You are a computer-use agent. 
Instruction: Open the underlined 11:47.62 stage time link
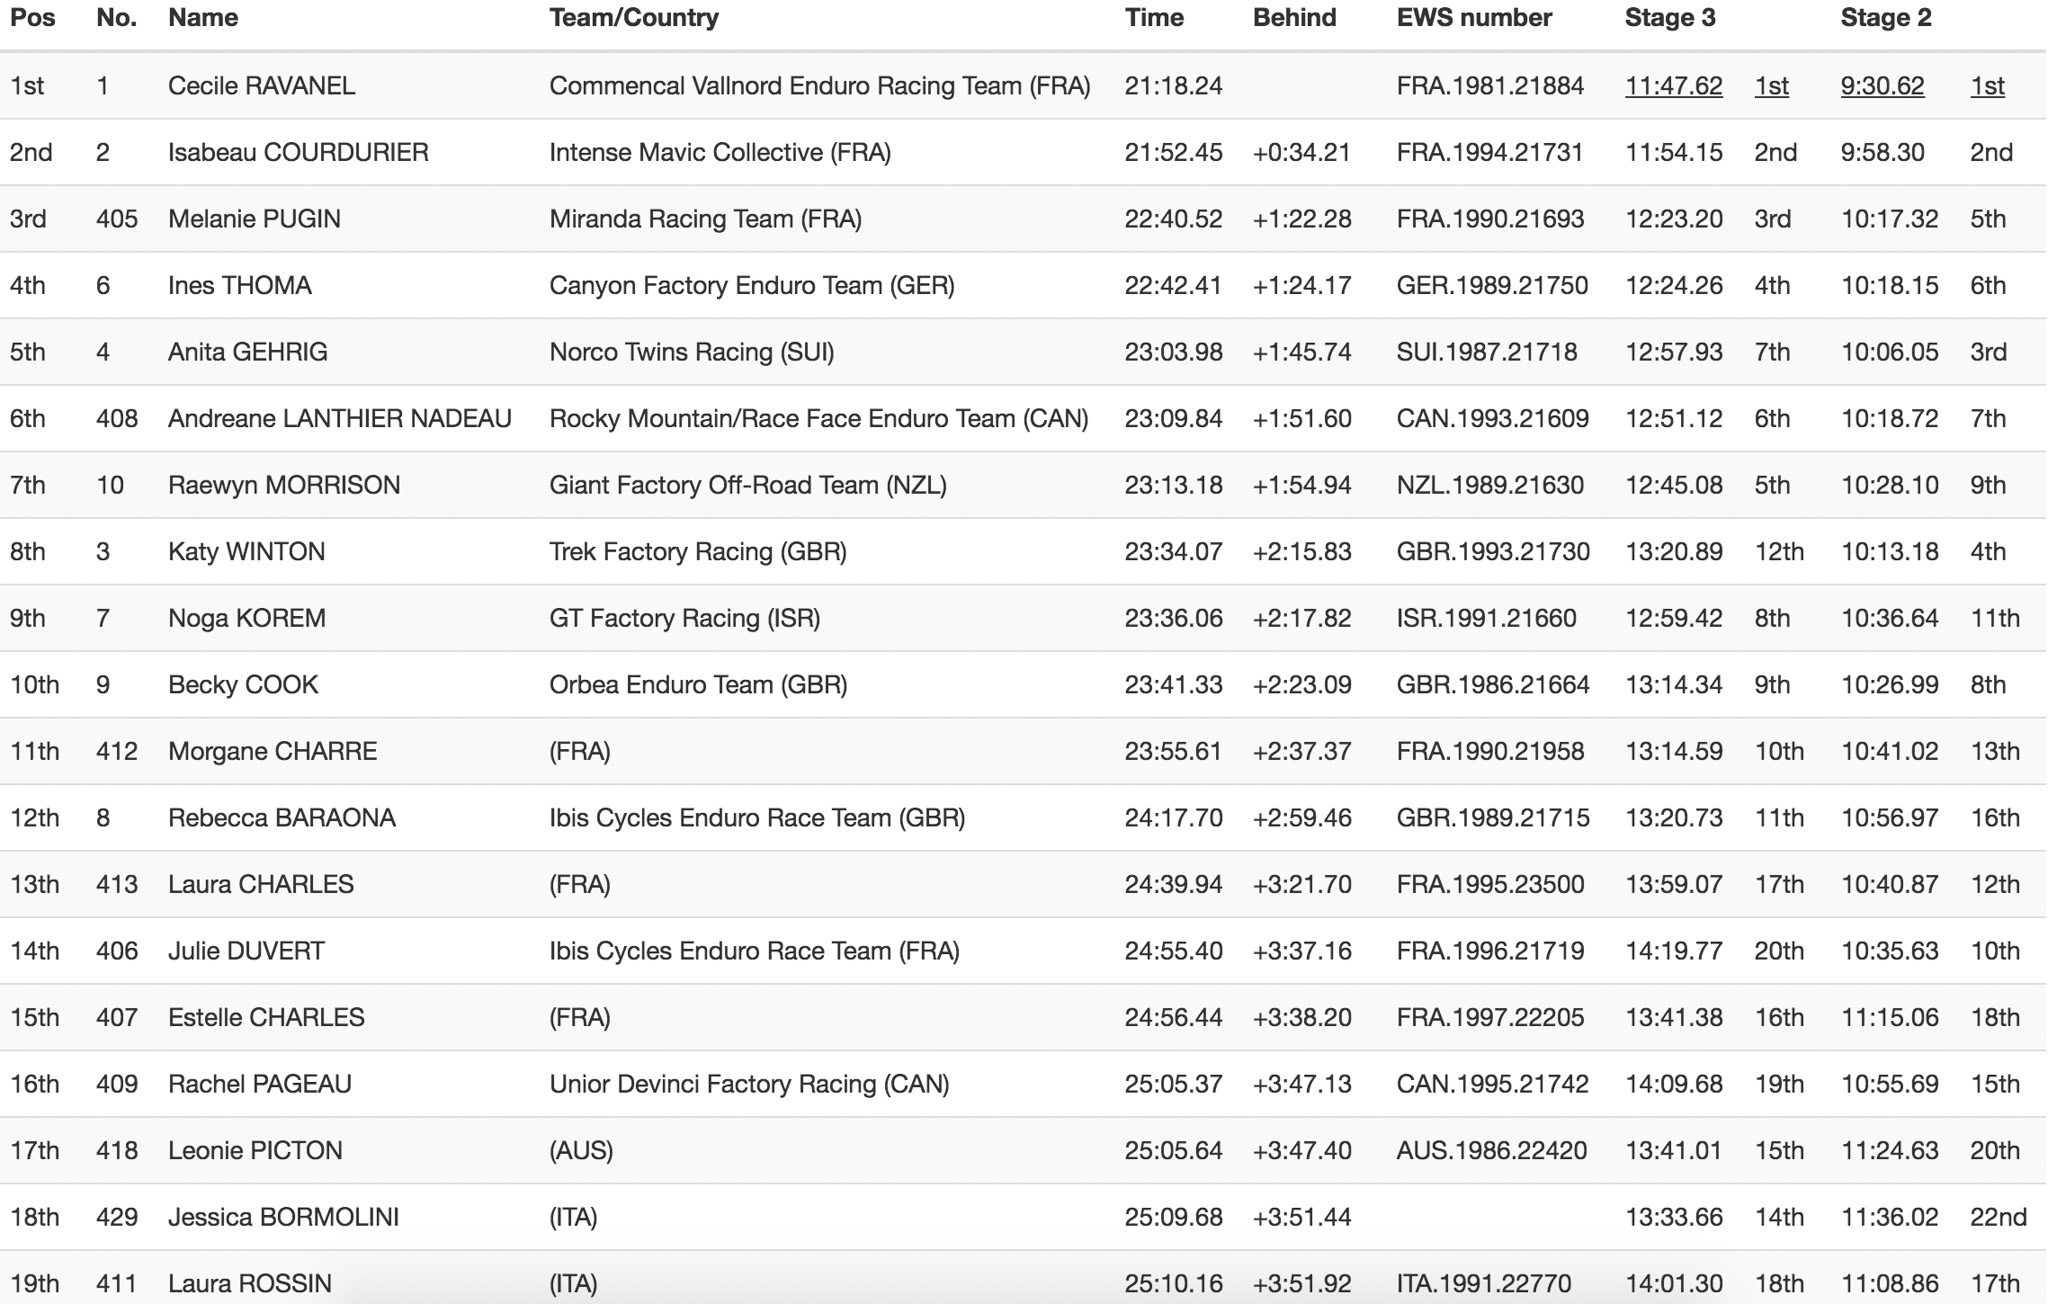click(1673, 86)
